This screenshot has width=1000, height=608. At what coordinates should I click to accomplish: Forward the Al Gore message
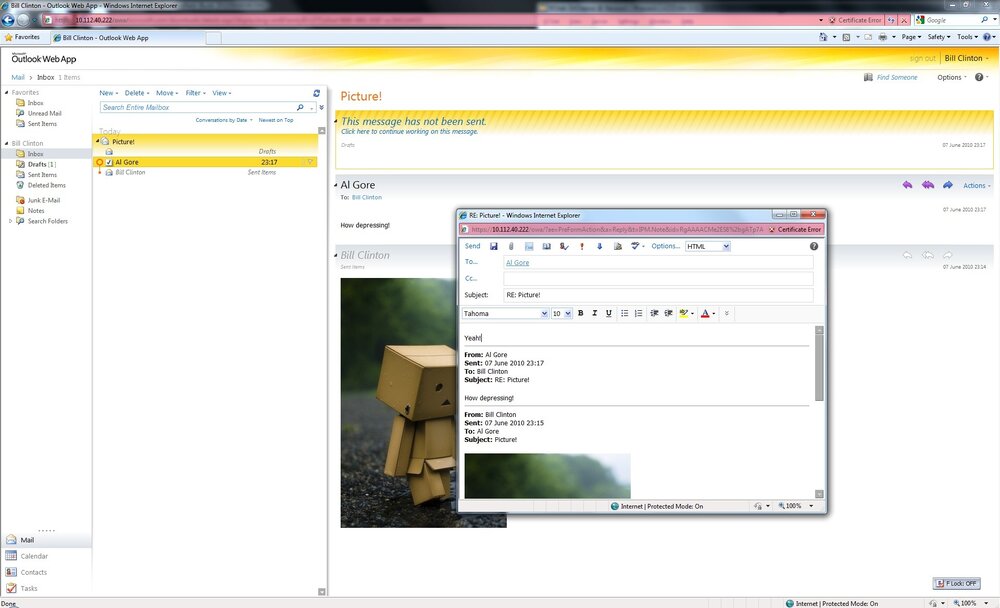pos(948,185)
